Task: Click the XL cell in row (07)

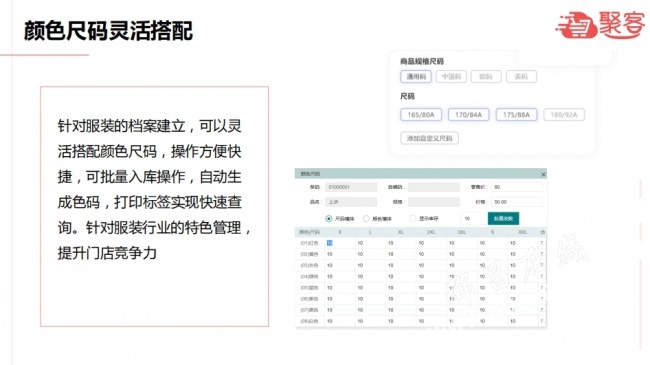Action: click(x=401, y=310)
